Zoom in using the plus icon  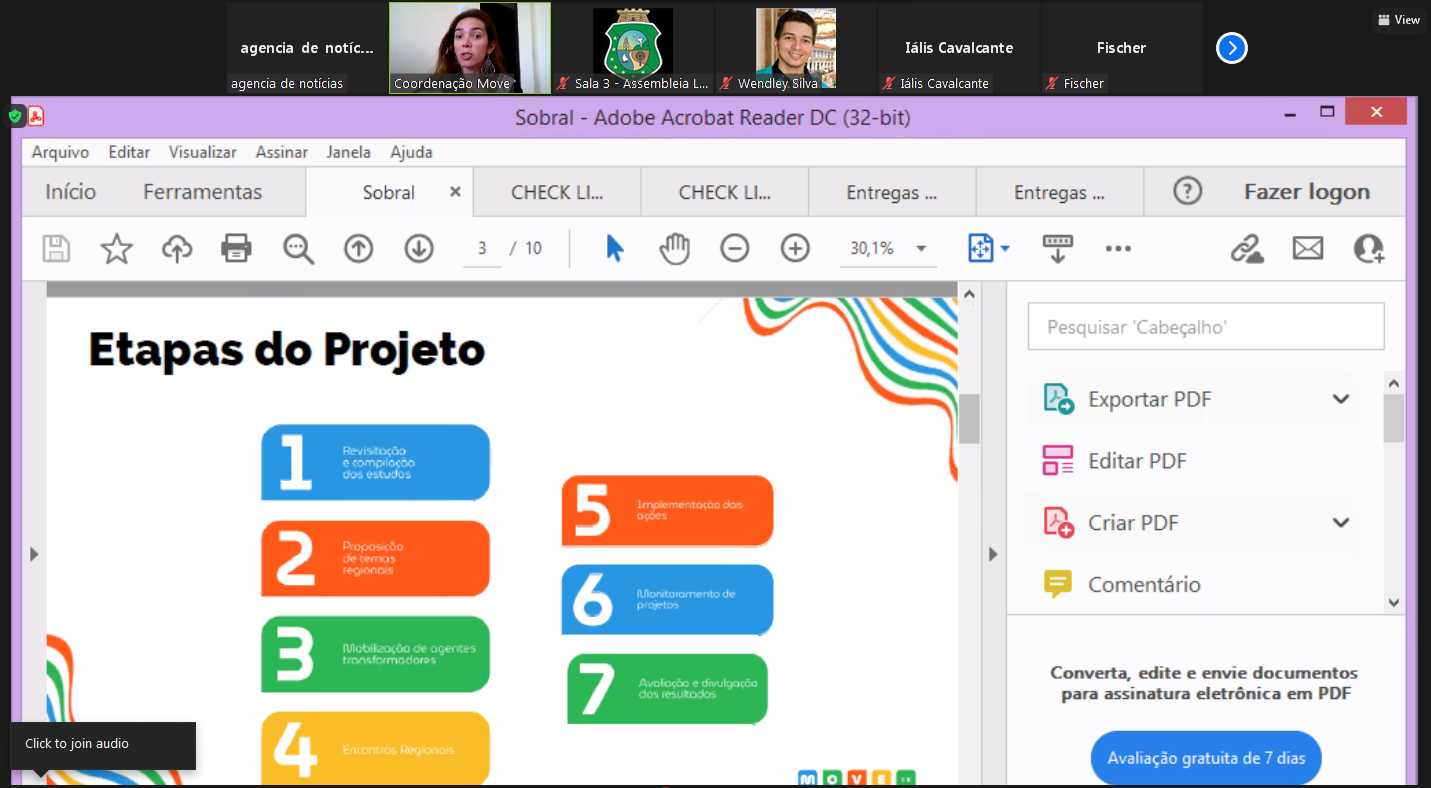pos(795,248)
